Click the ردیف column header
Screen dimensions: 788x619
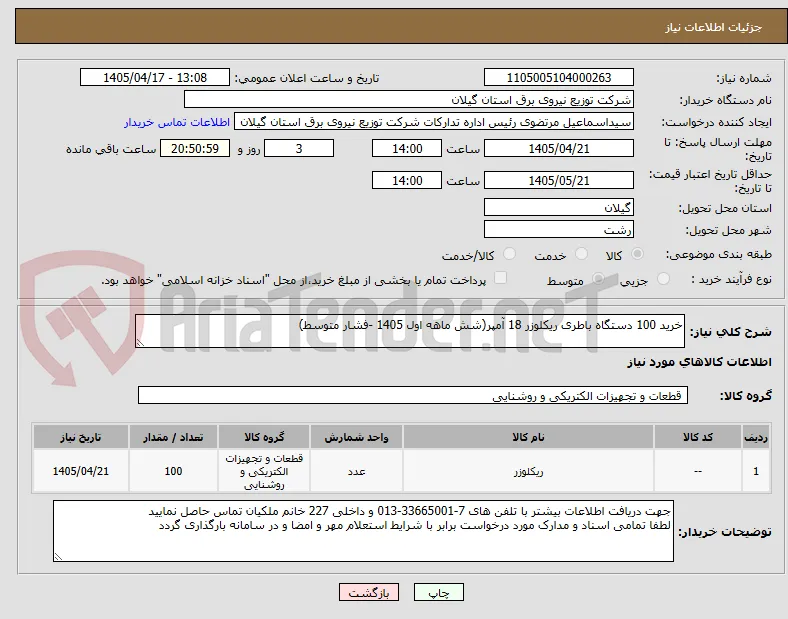tap(756, 437)
